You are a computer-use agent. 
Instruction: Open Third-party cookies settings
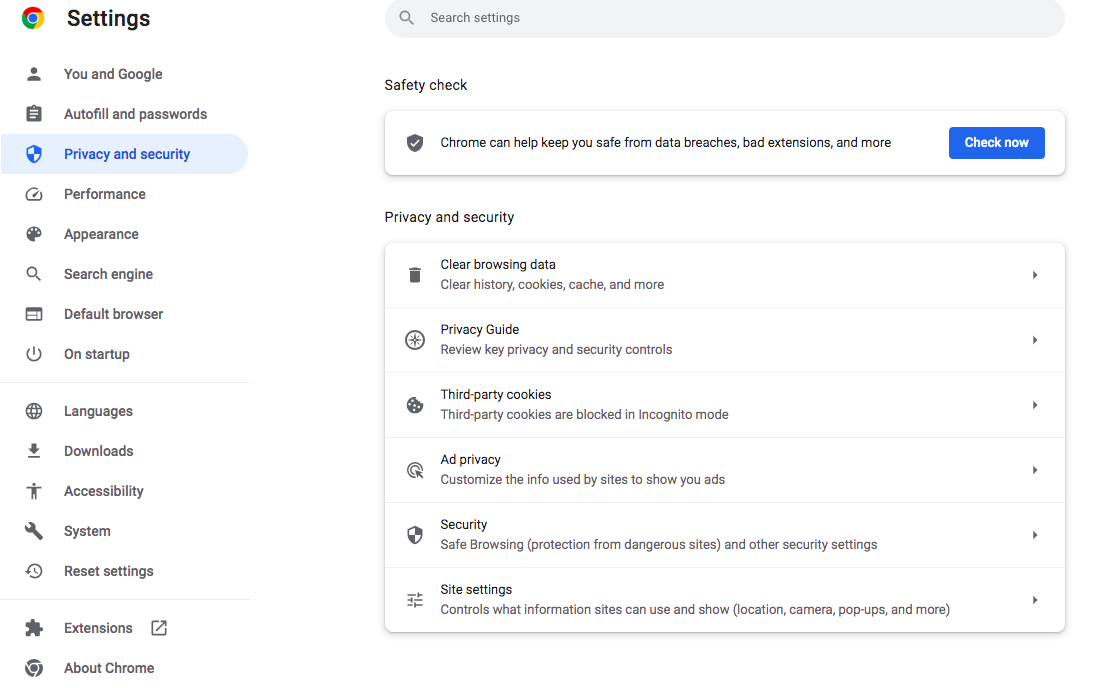[724, 405]
